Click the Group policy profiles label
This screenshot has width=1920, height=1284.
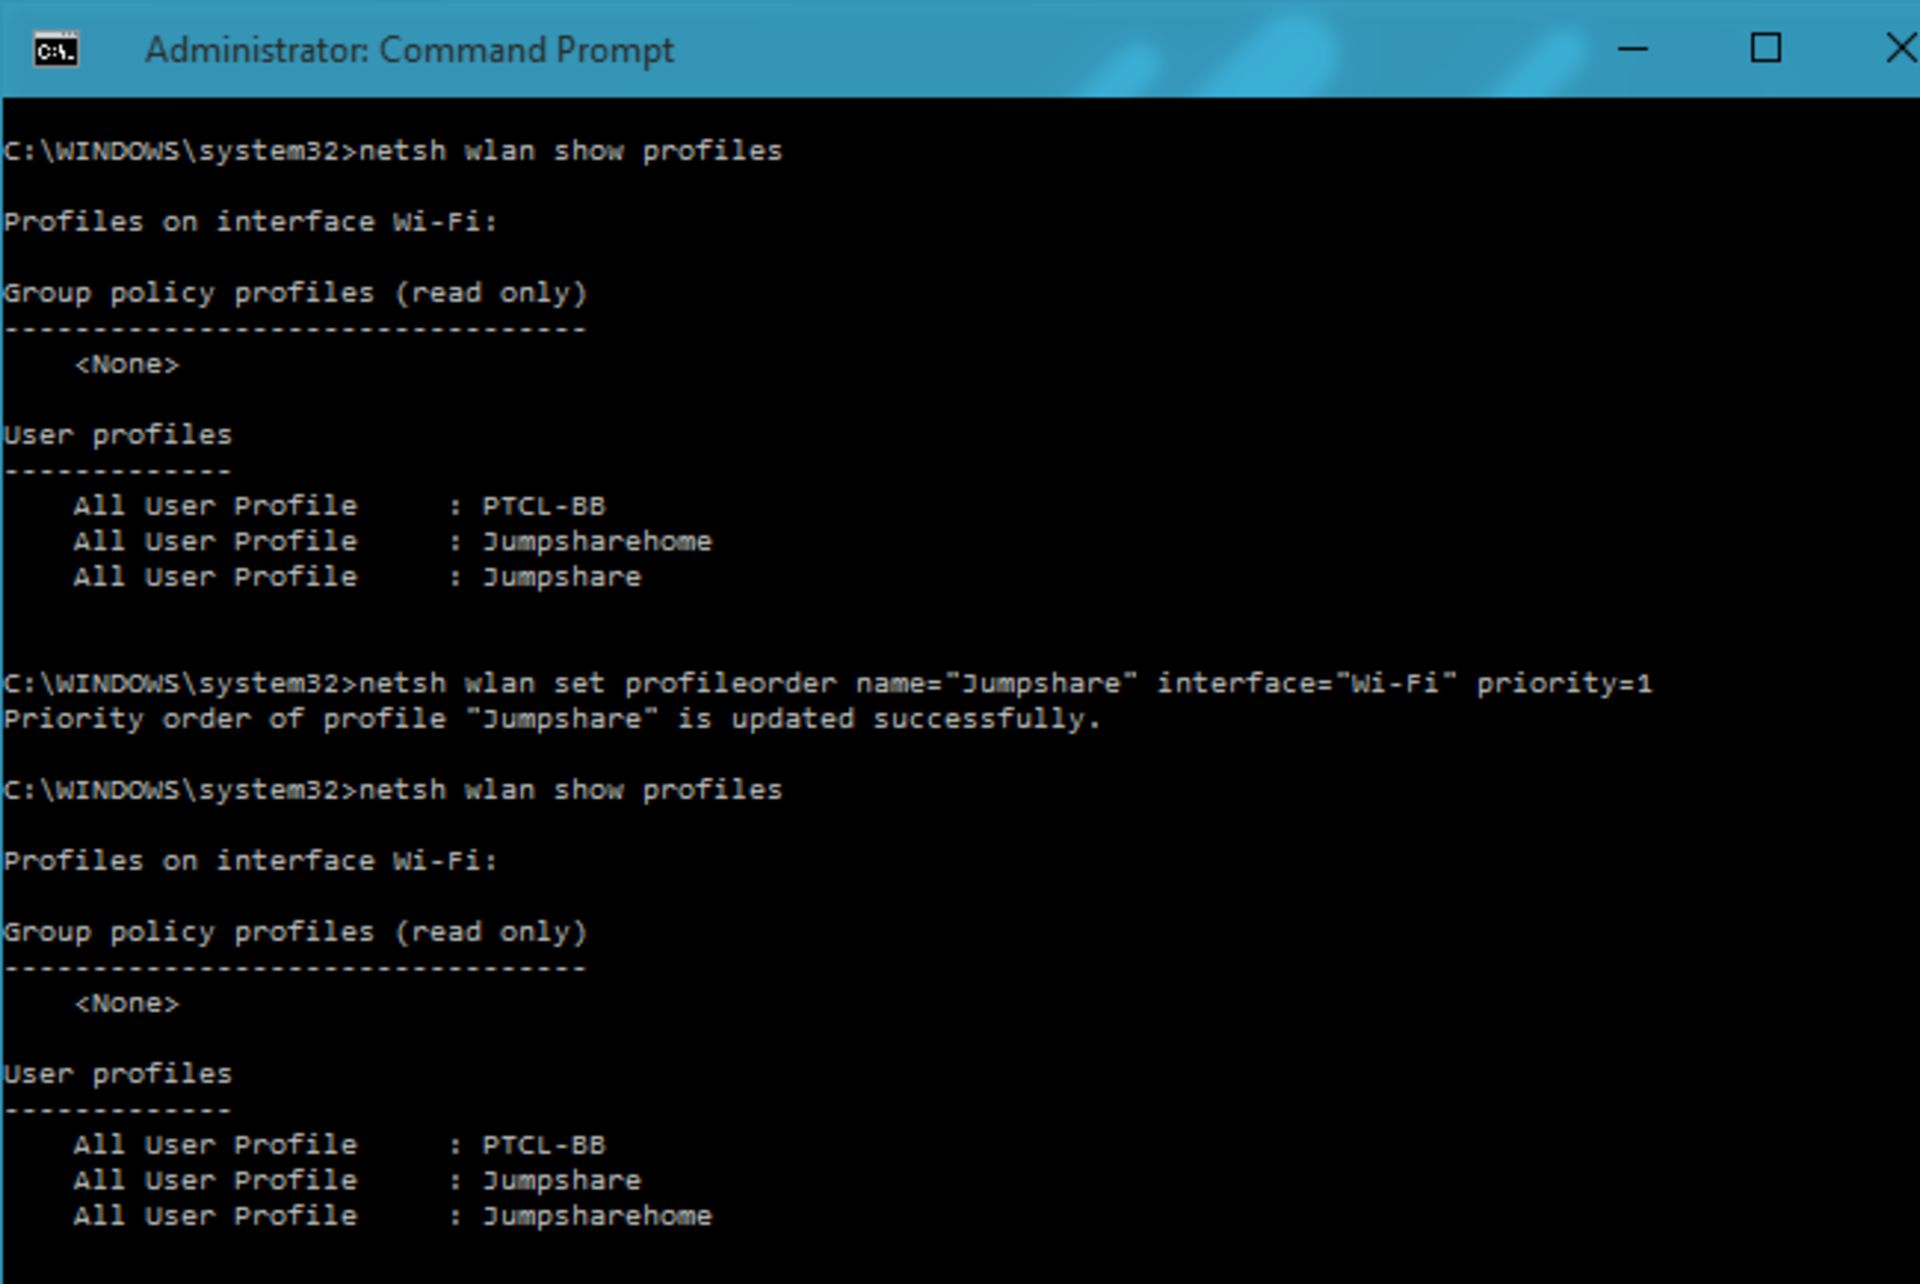tap(295, 292)
